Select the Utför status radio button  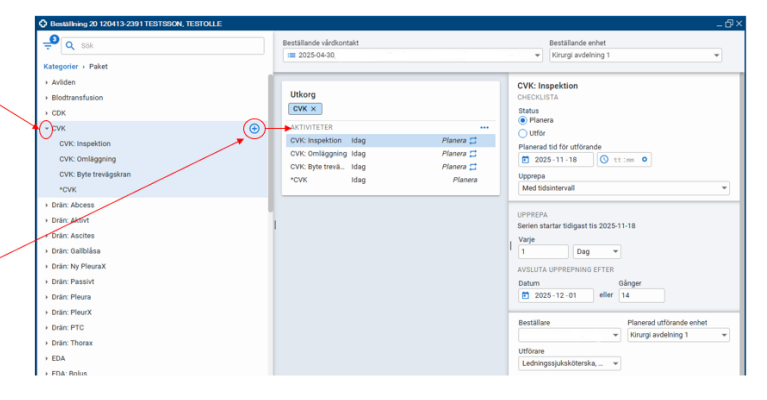[523, 132]
